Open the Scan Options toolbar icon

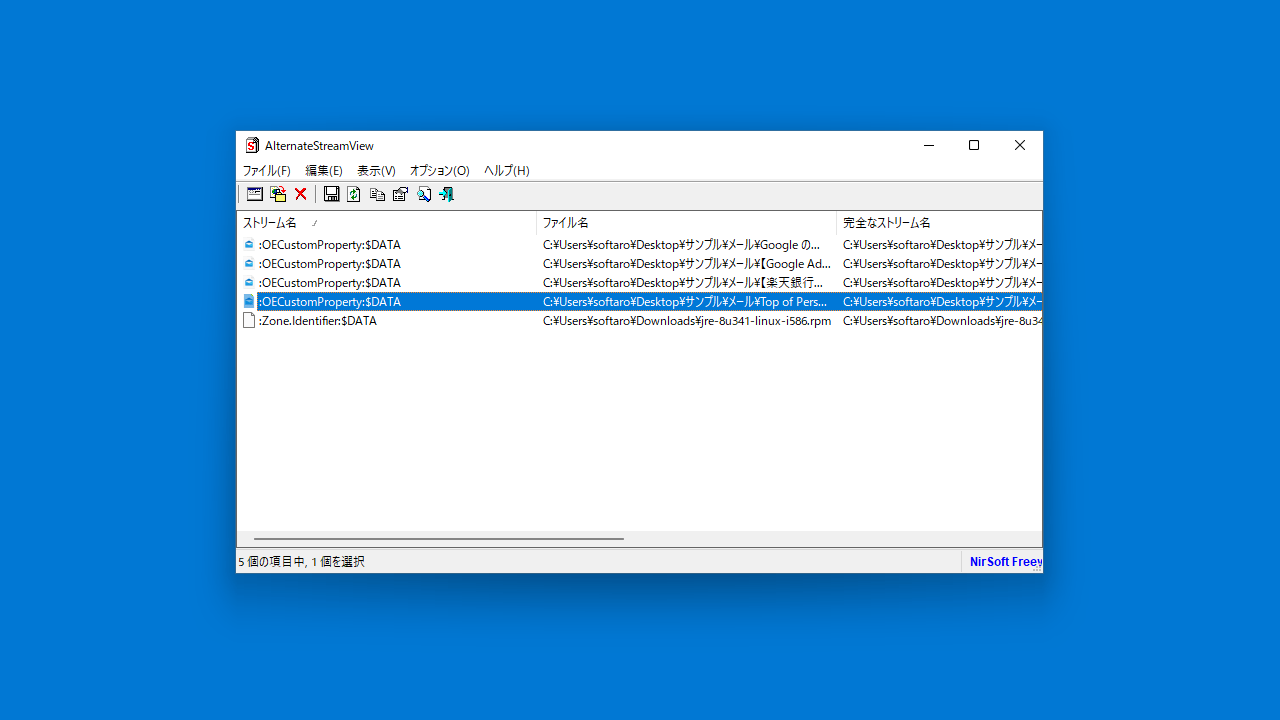point(255,194)
